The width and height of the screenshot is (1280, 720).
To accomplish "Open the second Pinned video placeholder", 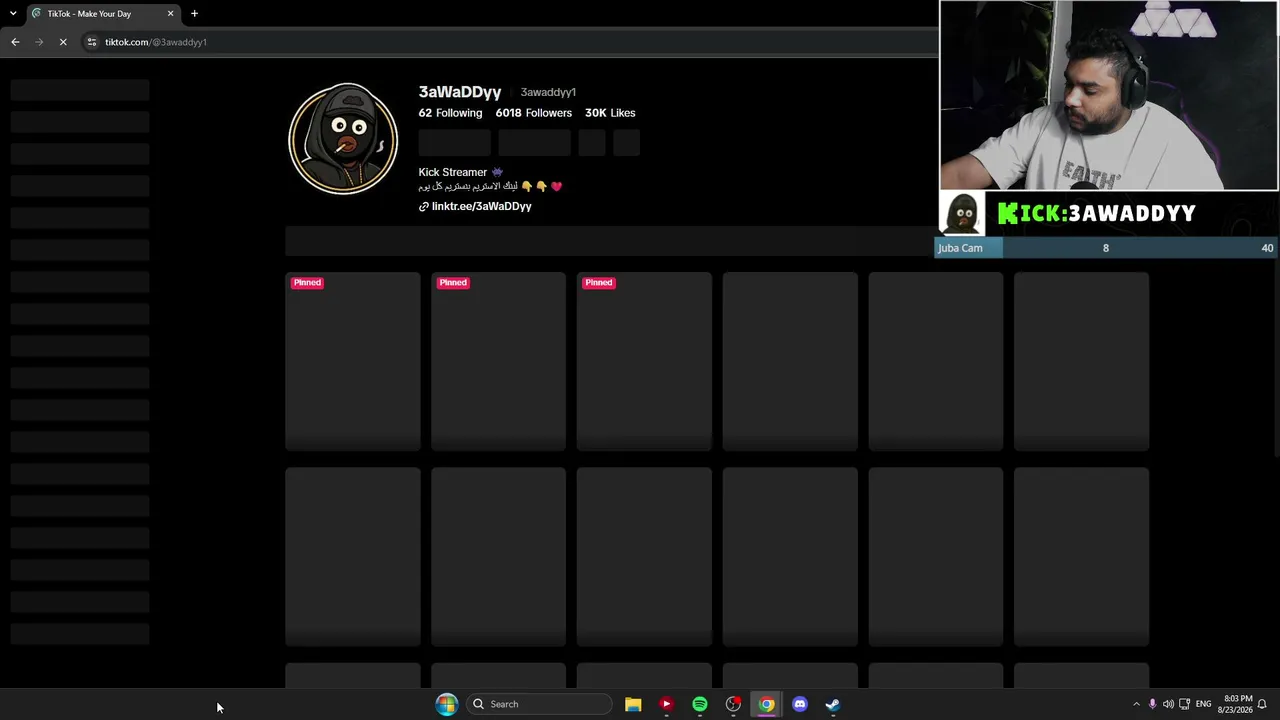I will [498, 361].
